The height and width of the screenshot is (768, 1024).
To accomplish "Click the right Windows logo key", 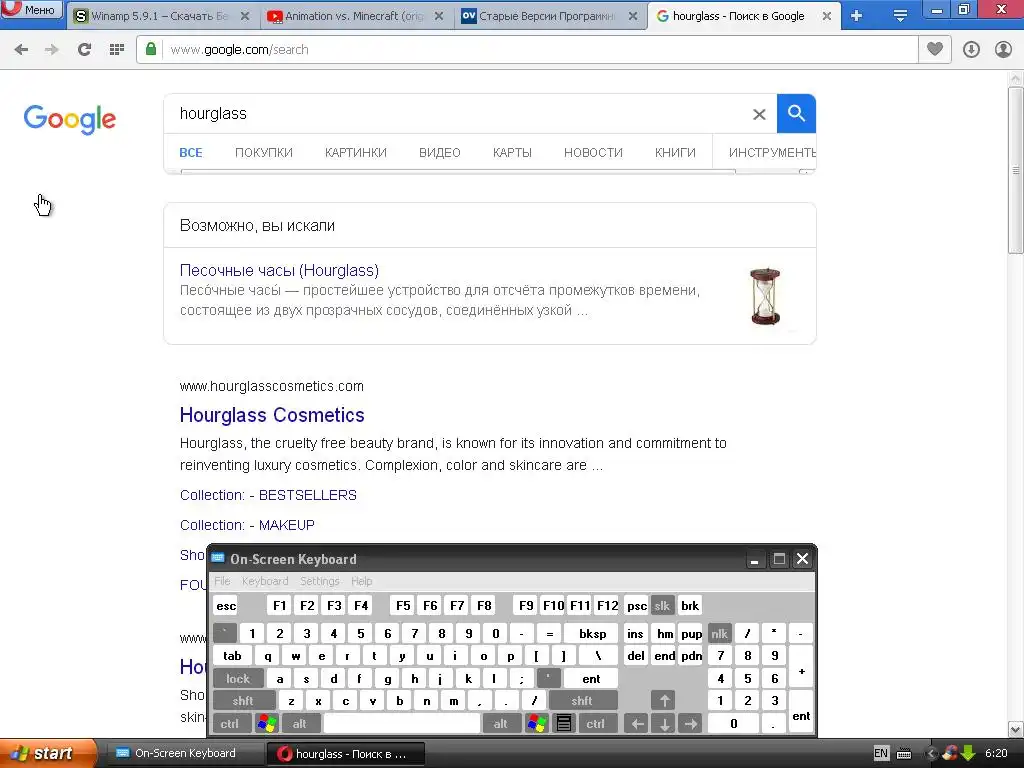I will click(x=537, y=724).
